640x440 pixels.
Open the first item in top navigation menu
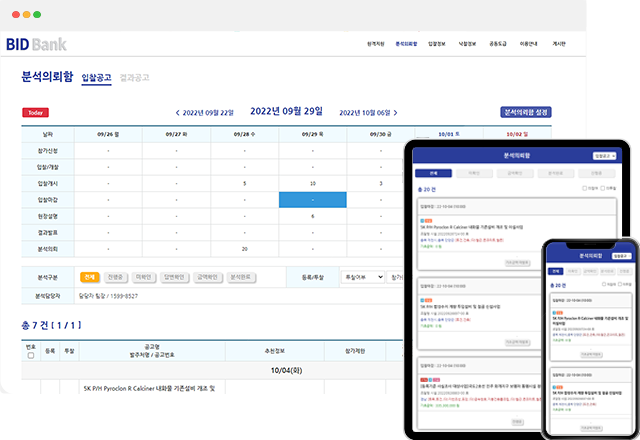pyautogui.click(x=376, y=44)
